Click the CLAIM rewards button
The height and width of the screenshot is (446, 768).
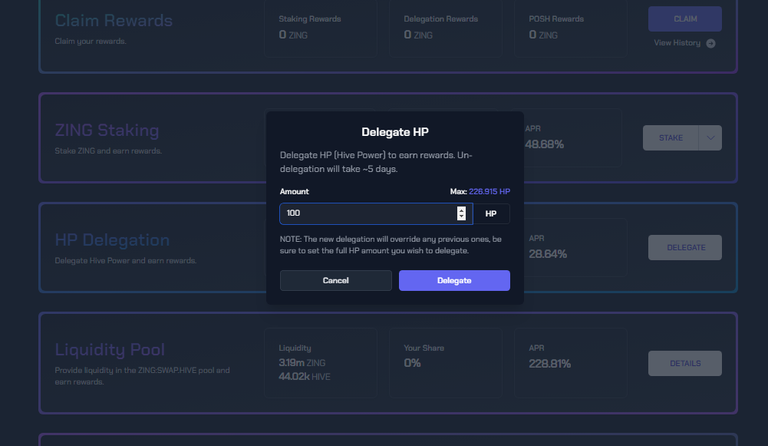click(x=685, y=19)
